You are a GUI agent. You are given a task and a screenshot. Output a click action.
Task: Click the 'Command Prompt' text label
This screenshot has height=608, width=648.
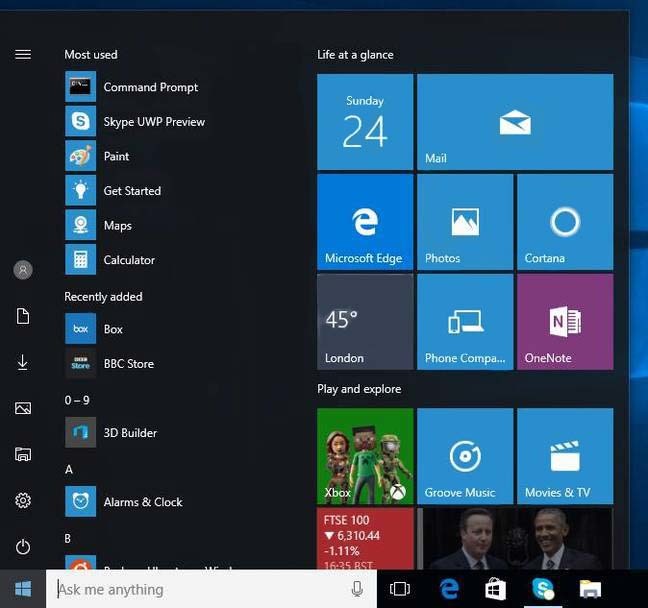(151, 87)
